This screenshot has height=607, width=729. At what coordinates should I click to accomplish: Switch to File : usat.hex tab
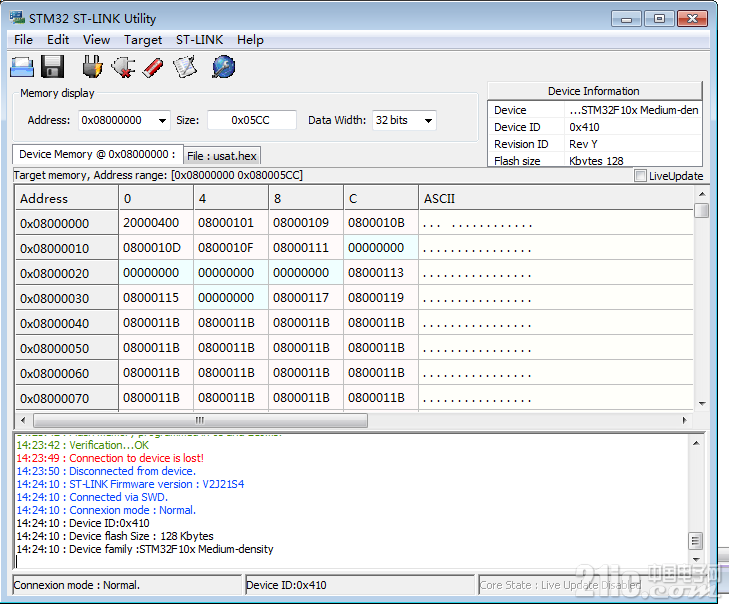(x=222, y=156)
